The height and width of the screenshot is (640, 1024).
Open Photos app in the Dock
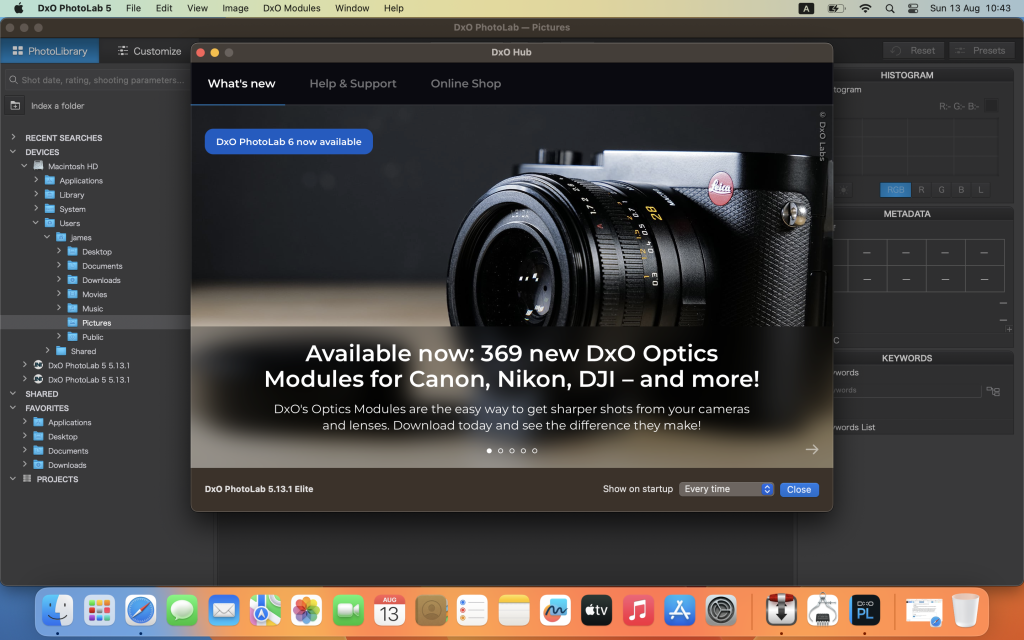click(x=306, y=611)
